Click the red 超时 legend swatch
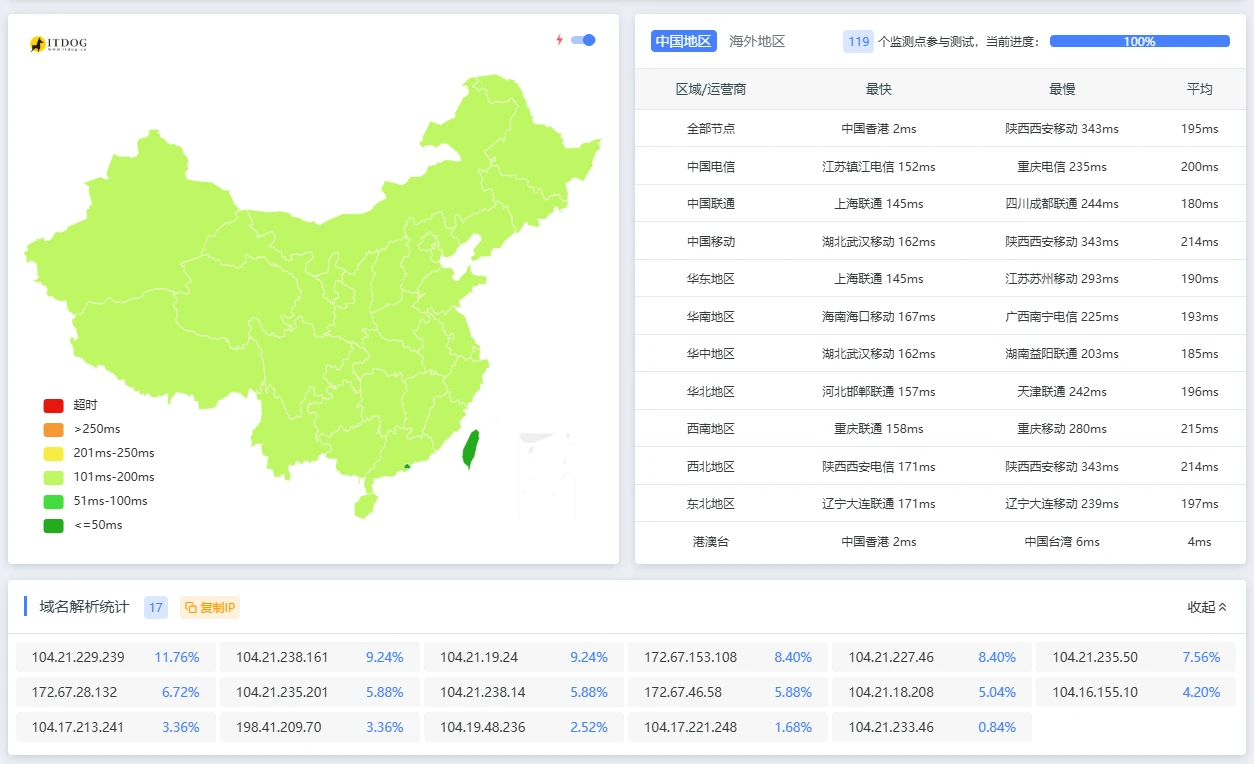The image size is (1254, 764). (53, 405)
